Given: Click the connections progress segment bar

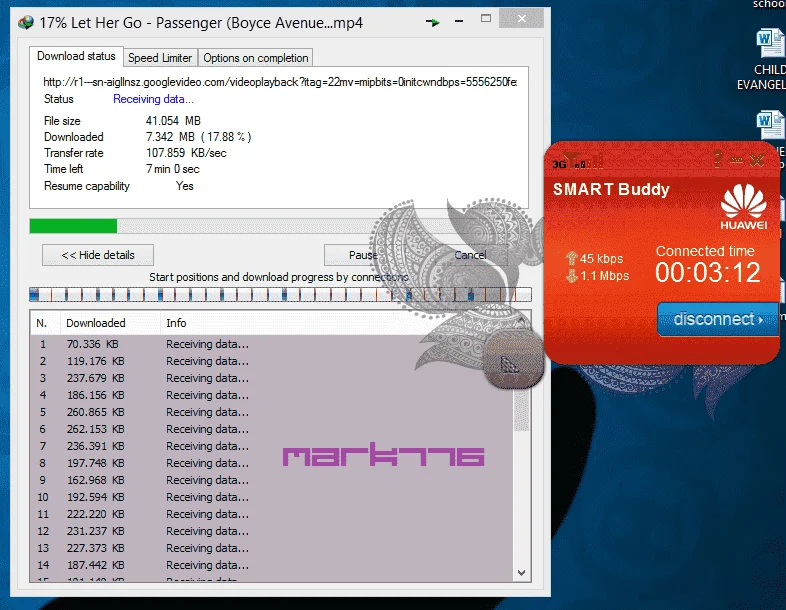Looking at the screenshot, I should coord(280,294).
